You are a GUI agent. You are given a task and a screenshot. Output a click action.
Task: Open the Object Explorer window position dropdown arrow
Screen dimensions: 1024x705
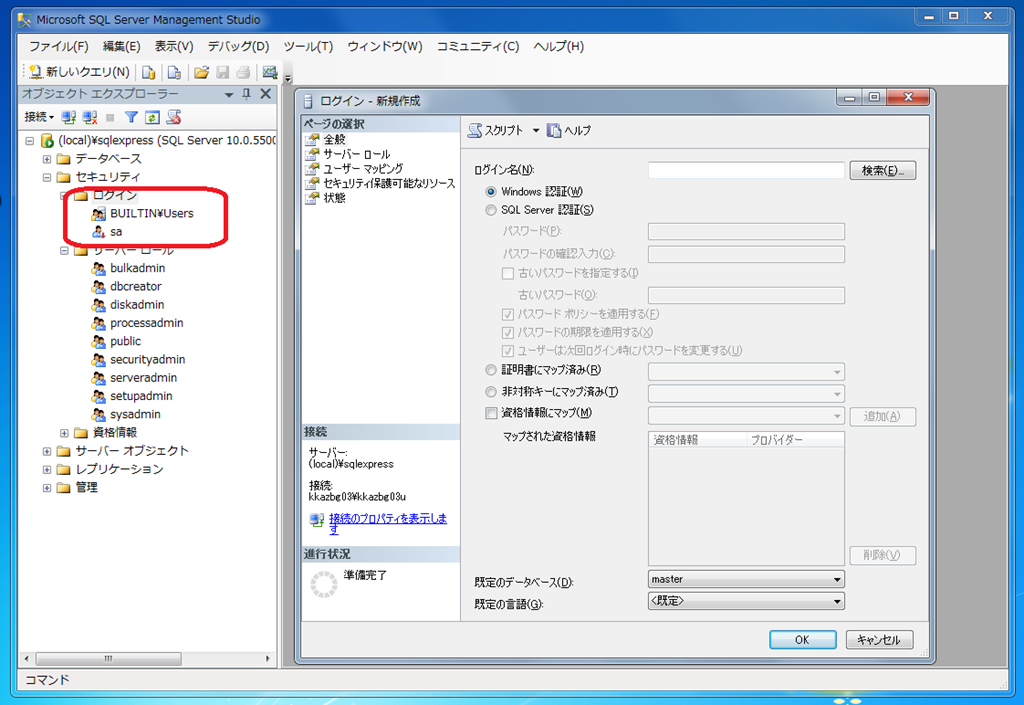(229, 95)
